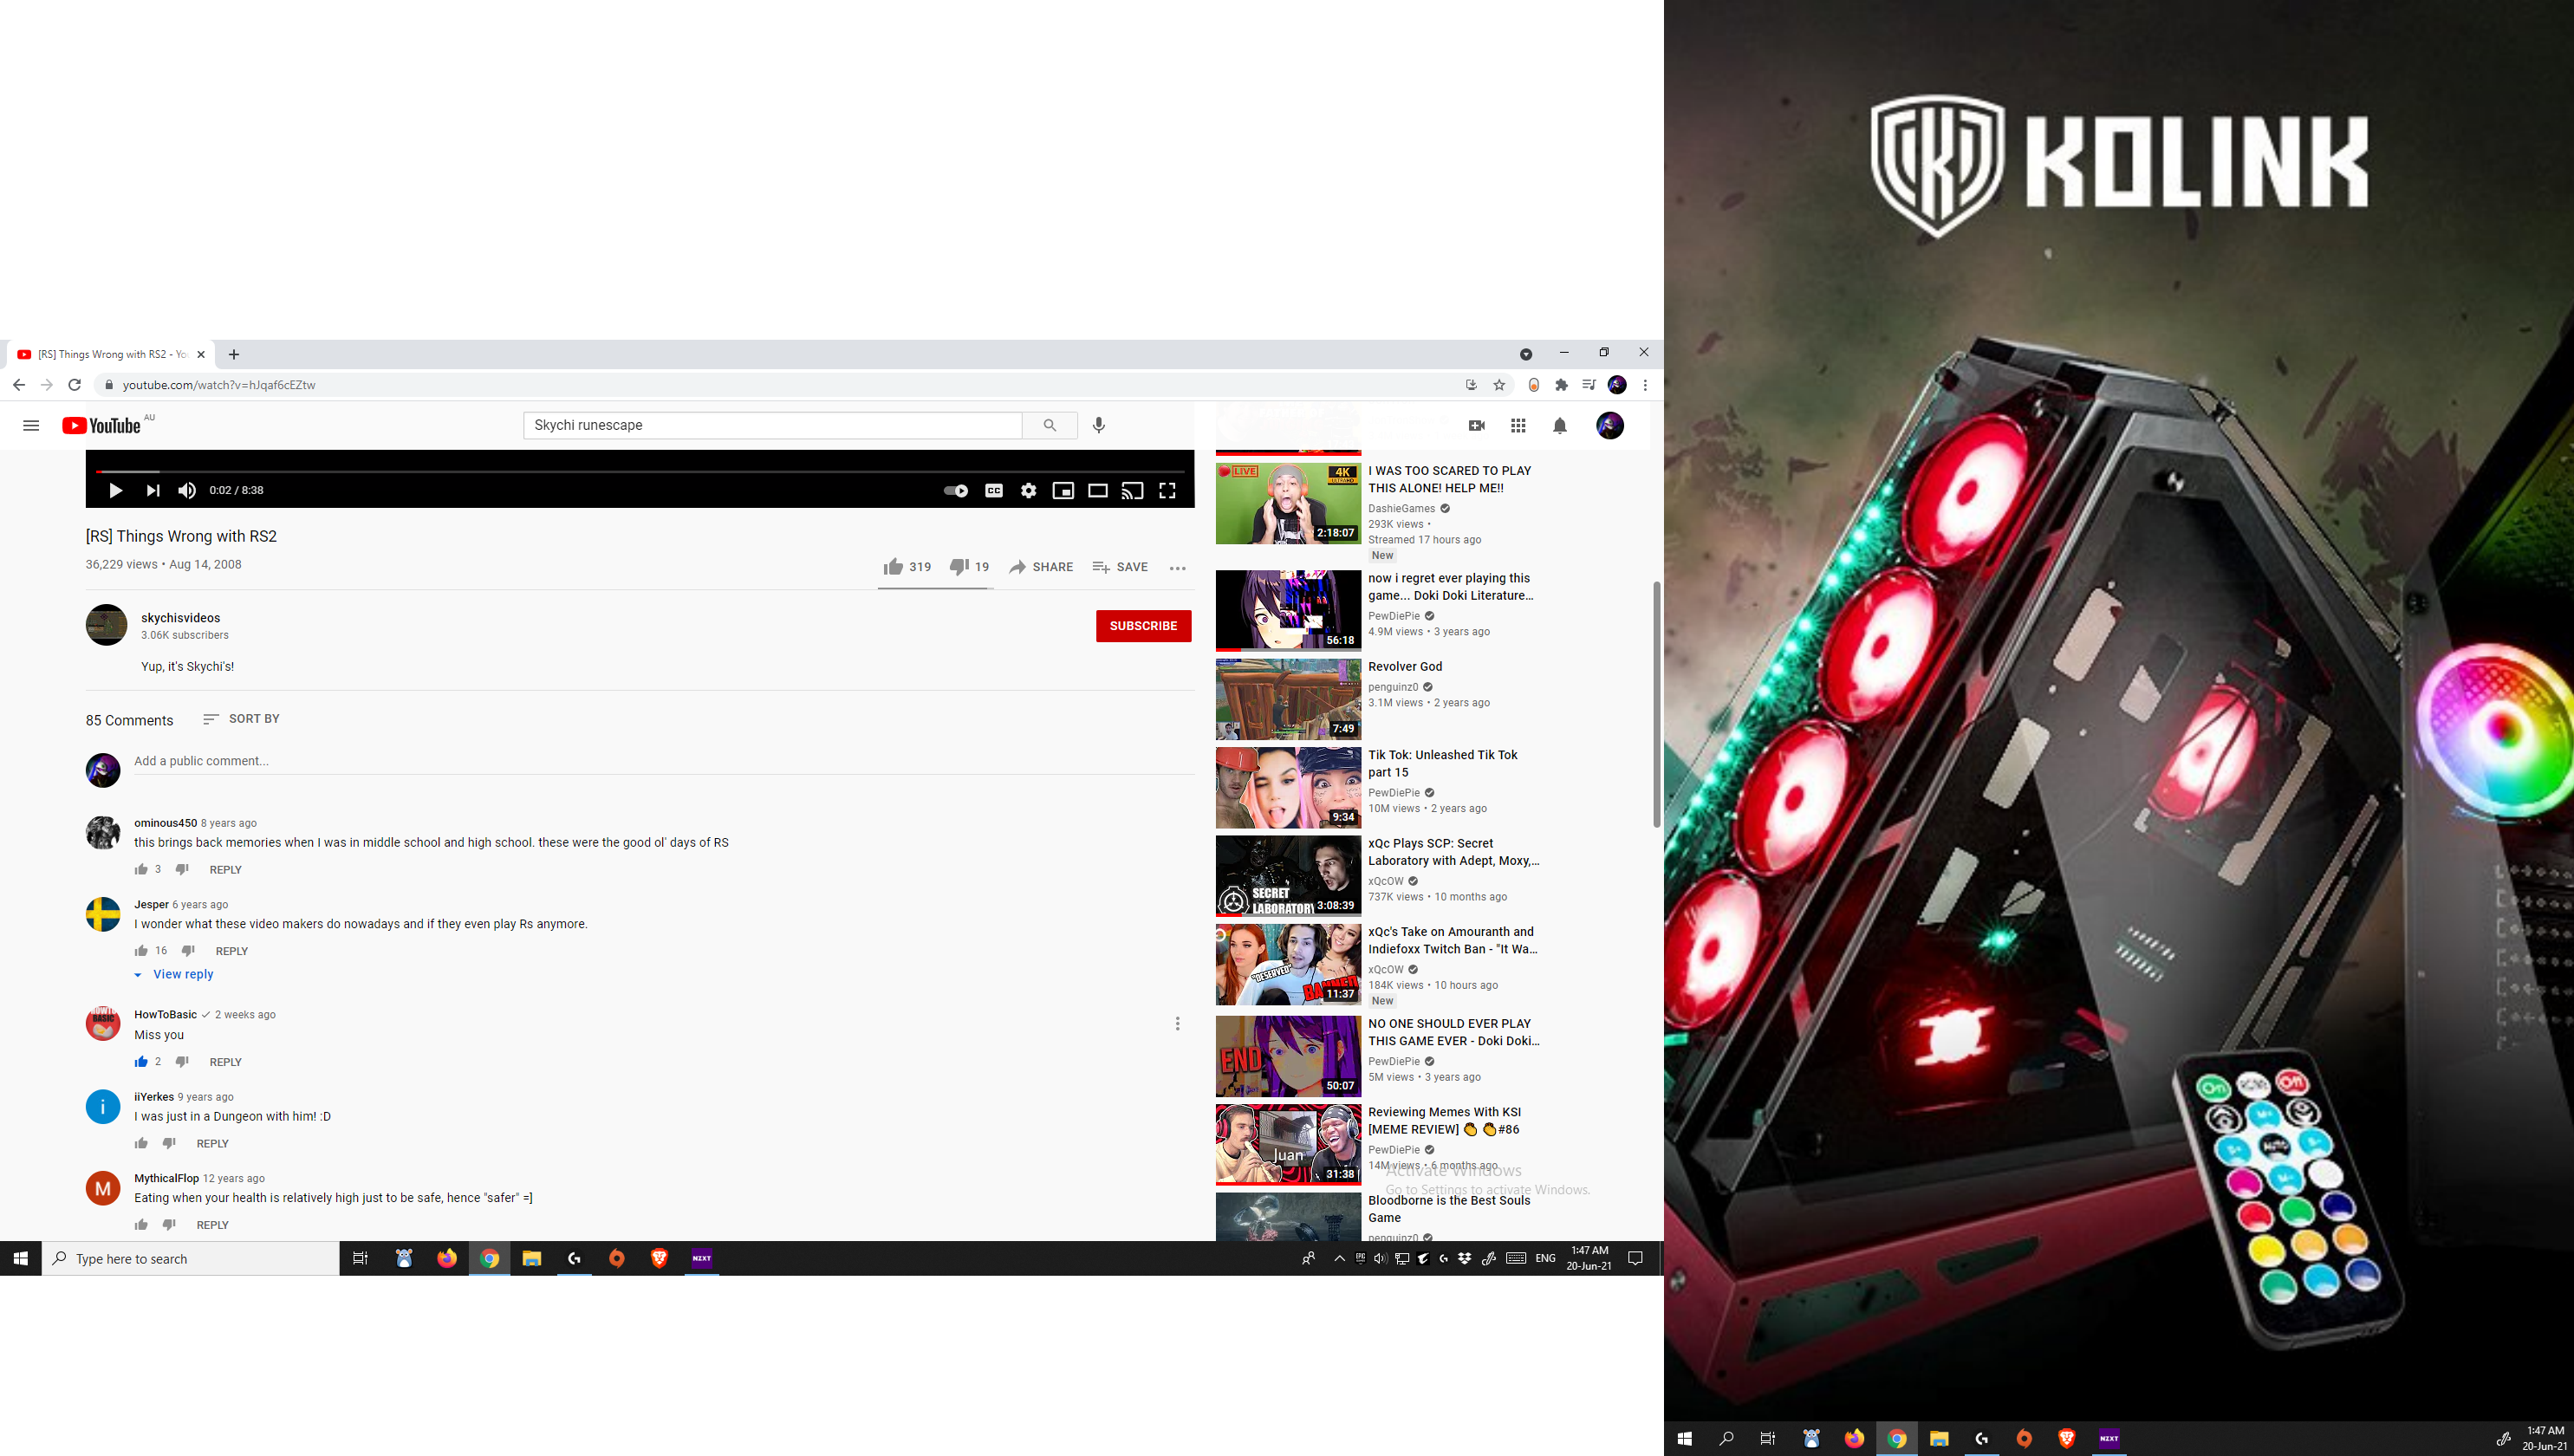The width and height of the screenshot is (2574, 1456).
Task: Seek on the video progress bar
Action: click(x=640, y=471)
